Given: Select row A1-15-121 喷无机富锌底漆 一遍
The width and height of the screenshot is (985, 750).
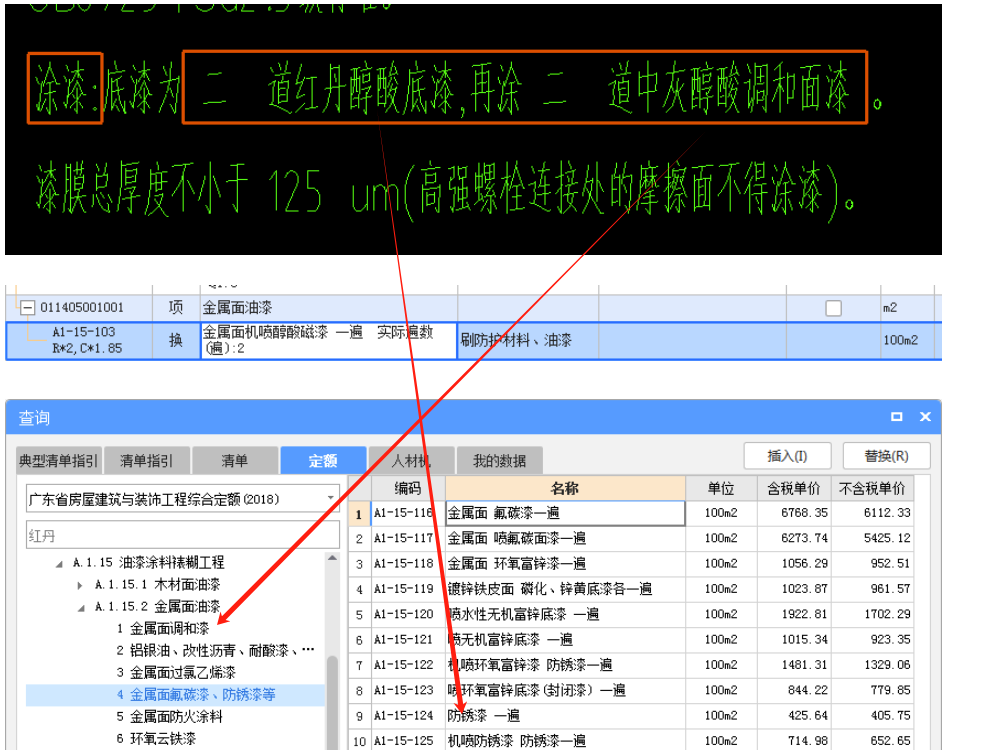Looking at the screenshot, I should [x=630, y=639].
